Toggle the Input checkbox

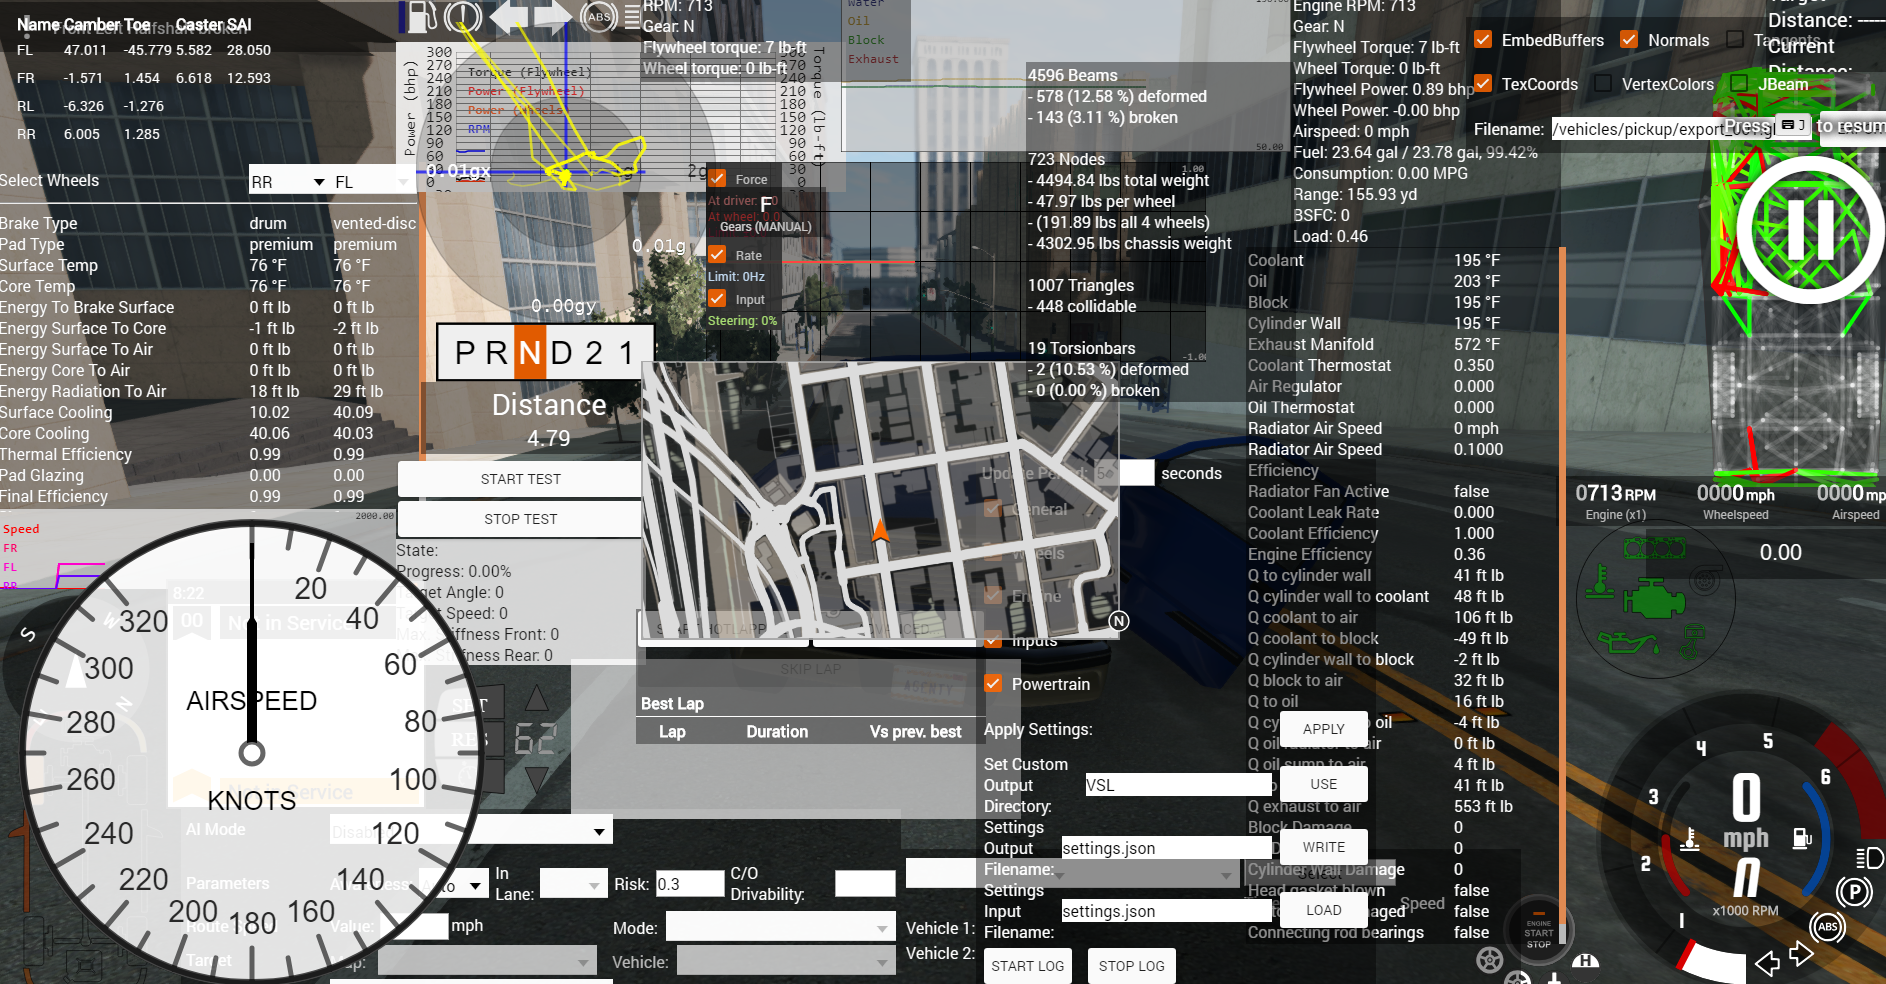[717, 299]
